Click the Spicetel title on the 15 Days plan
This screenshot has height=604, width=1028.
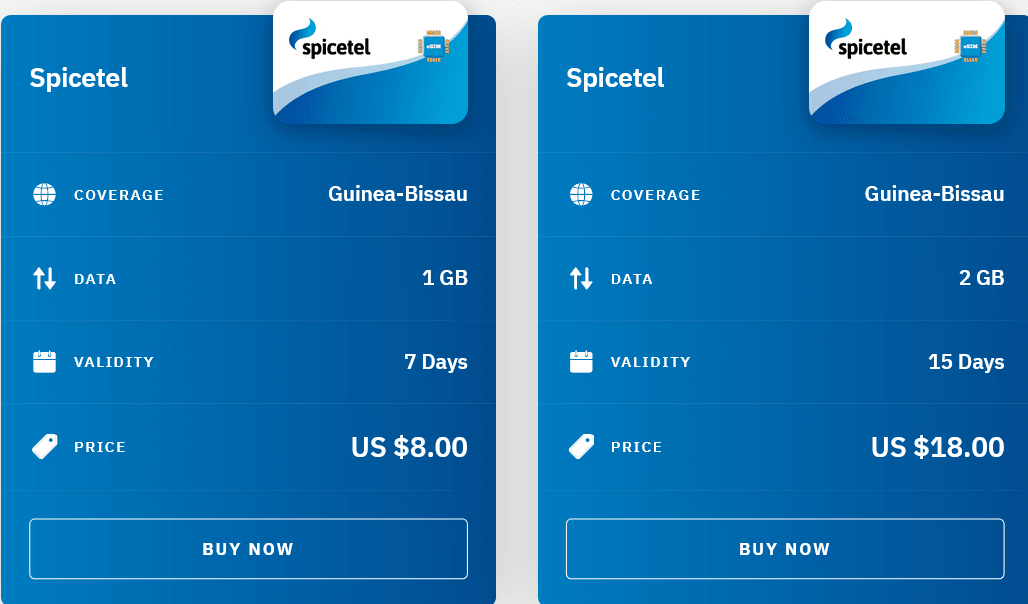pyautogui.click(x=615, y=78)
